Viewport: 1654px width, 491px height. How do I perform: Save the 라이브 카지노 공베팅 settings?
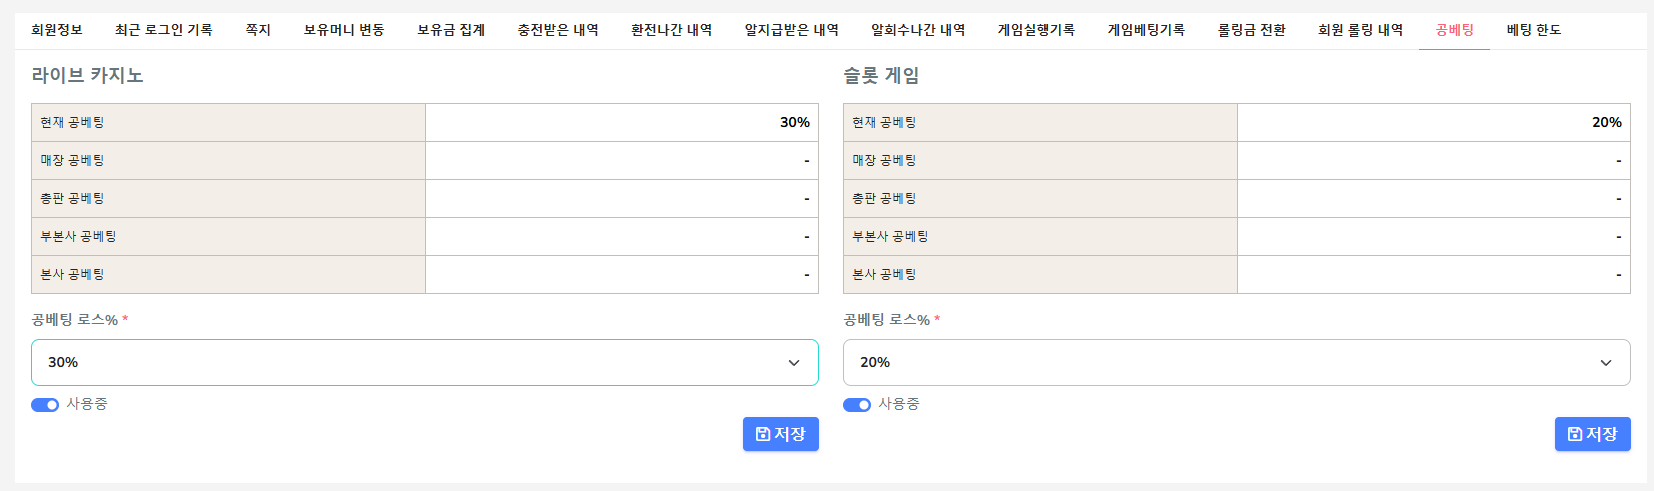pos(780,434)
